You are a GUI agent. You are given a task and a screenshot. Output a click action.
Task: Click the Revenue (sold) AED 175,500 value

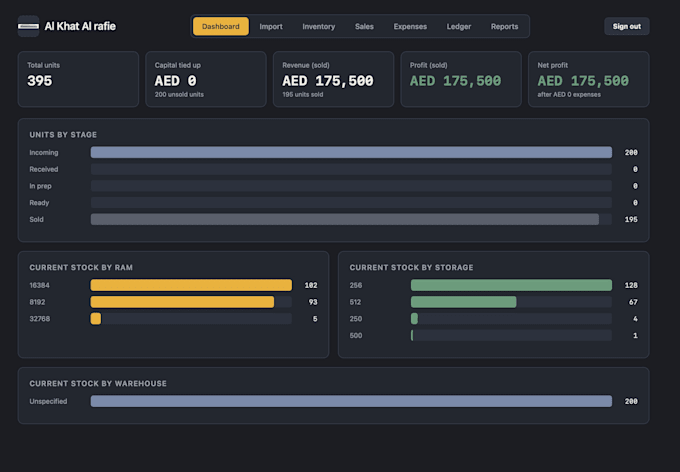[x=328, y=81]
